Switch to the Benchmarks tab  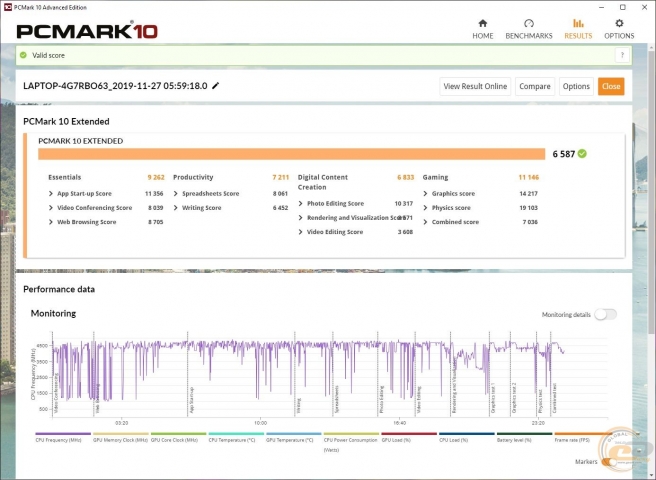tap(528, 29)
